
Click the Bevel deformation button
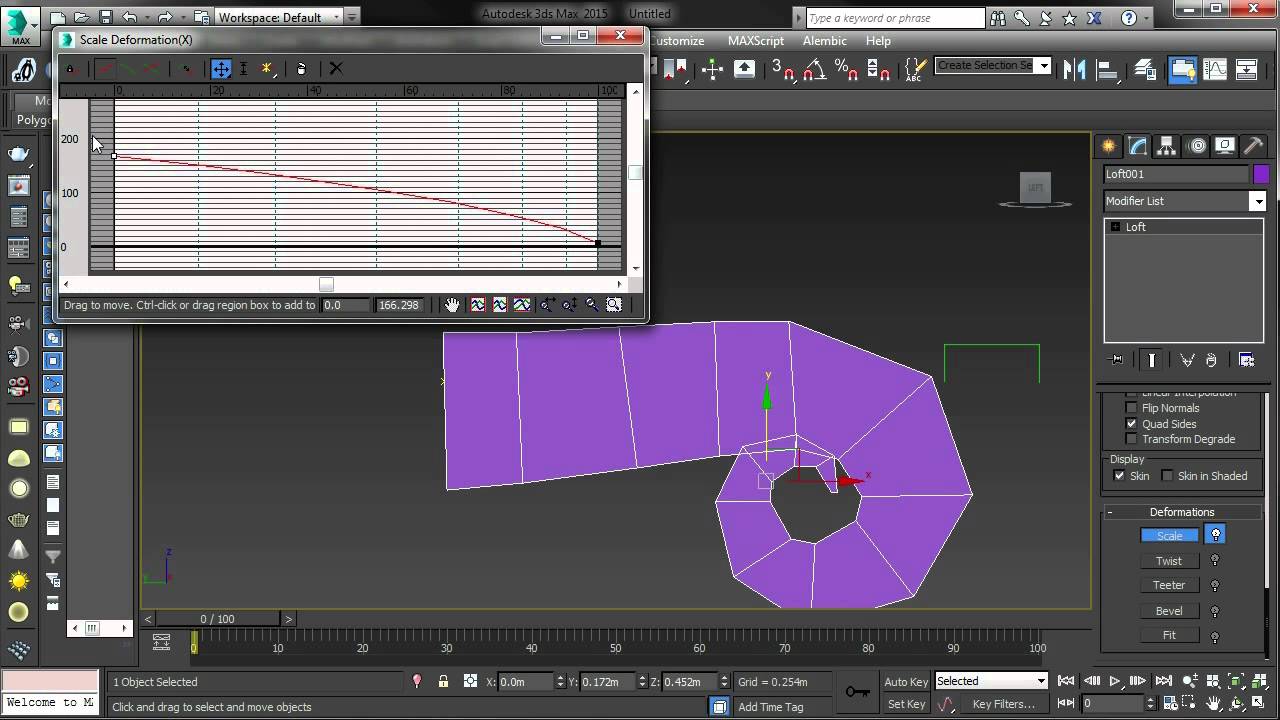(x=1169, y=611)
